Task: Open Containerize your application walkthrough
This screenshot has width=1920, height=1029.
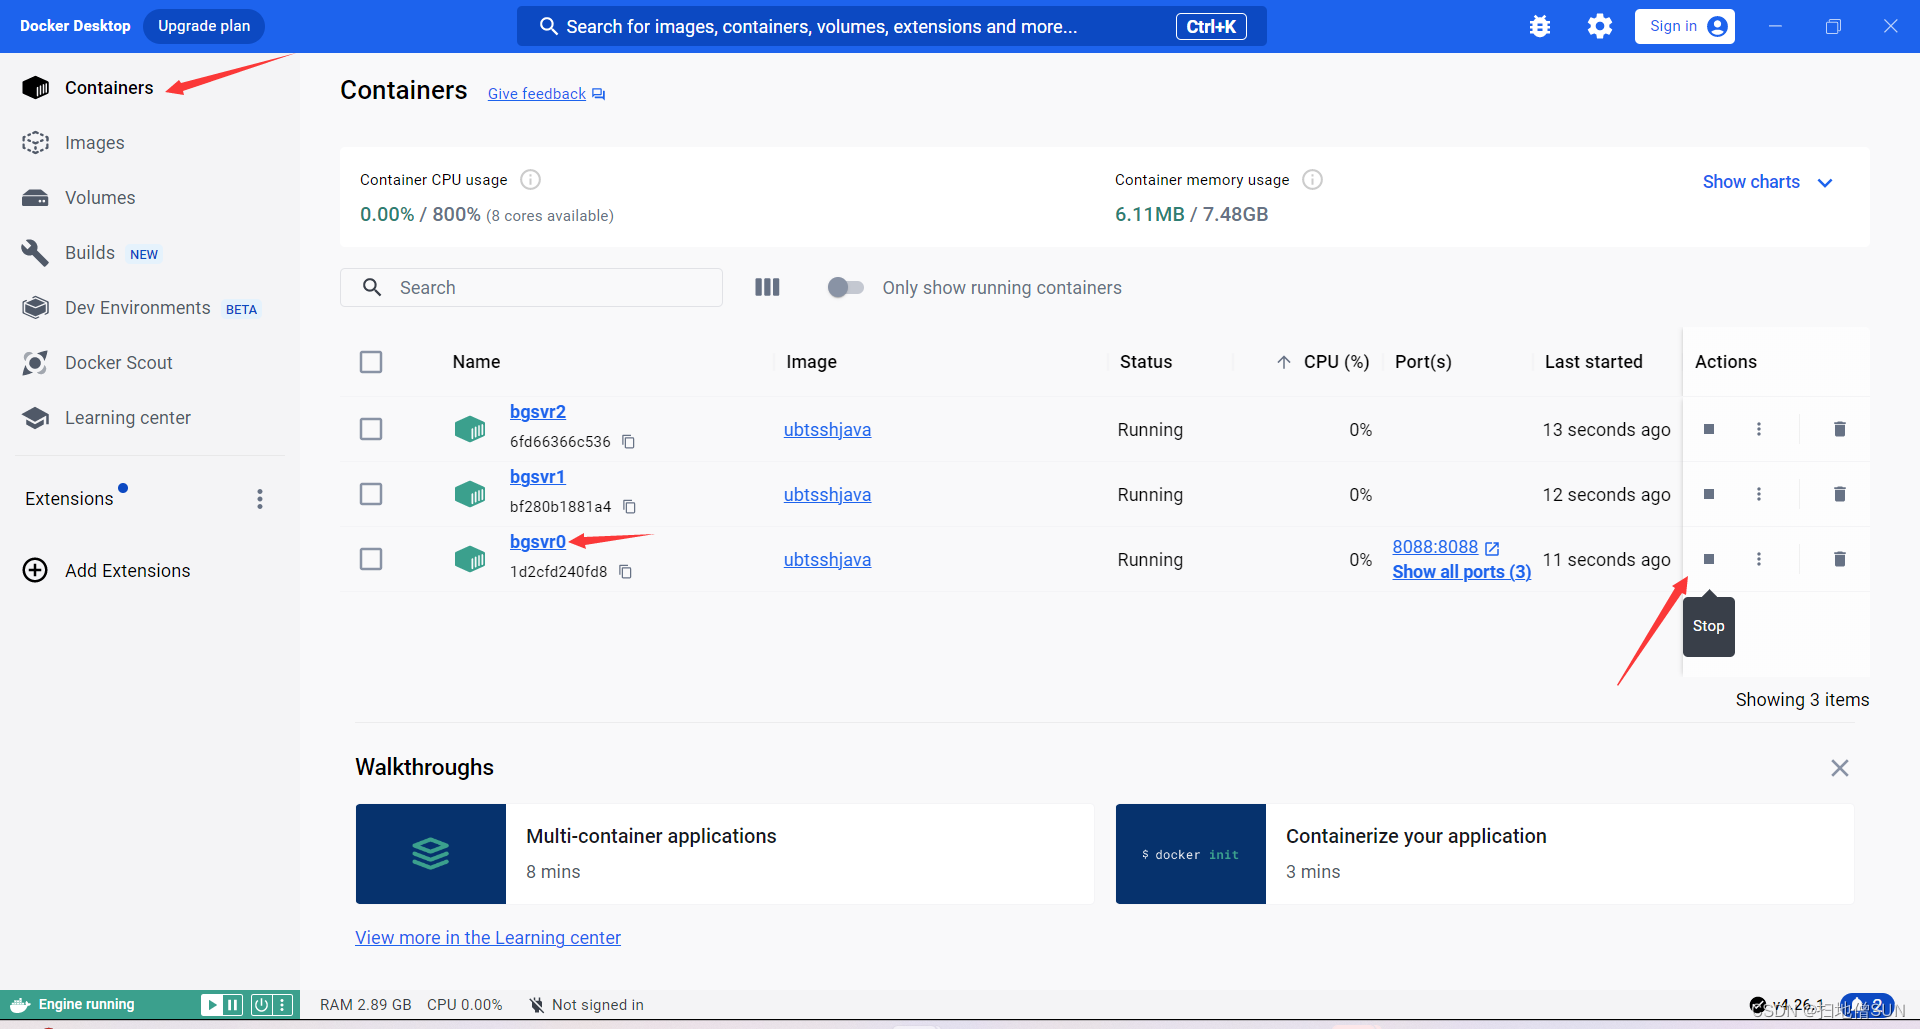Action: (1485, 854)
